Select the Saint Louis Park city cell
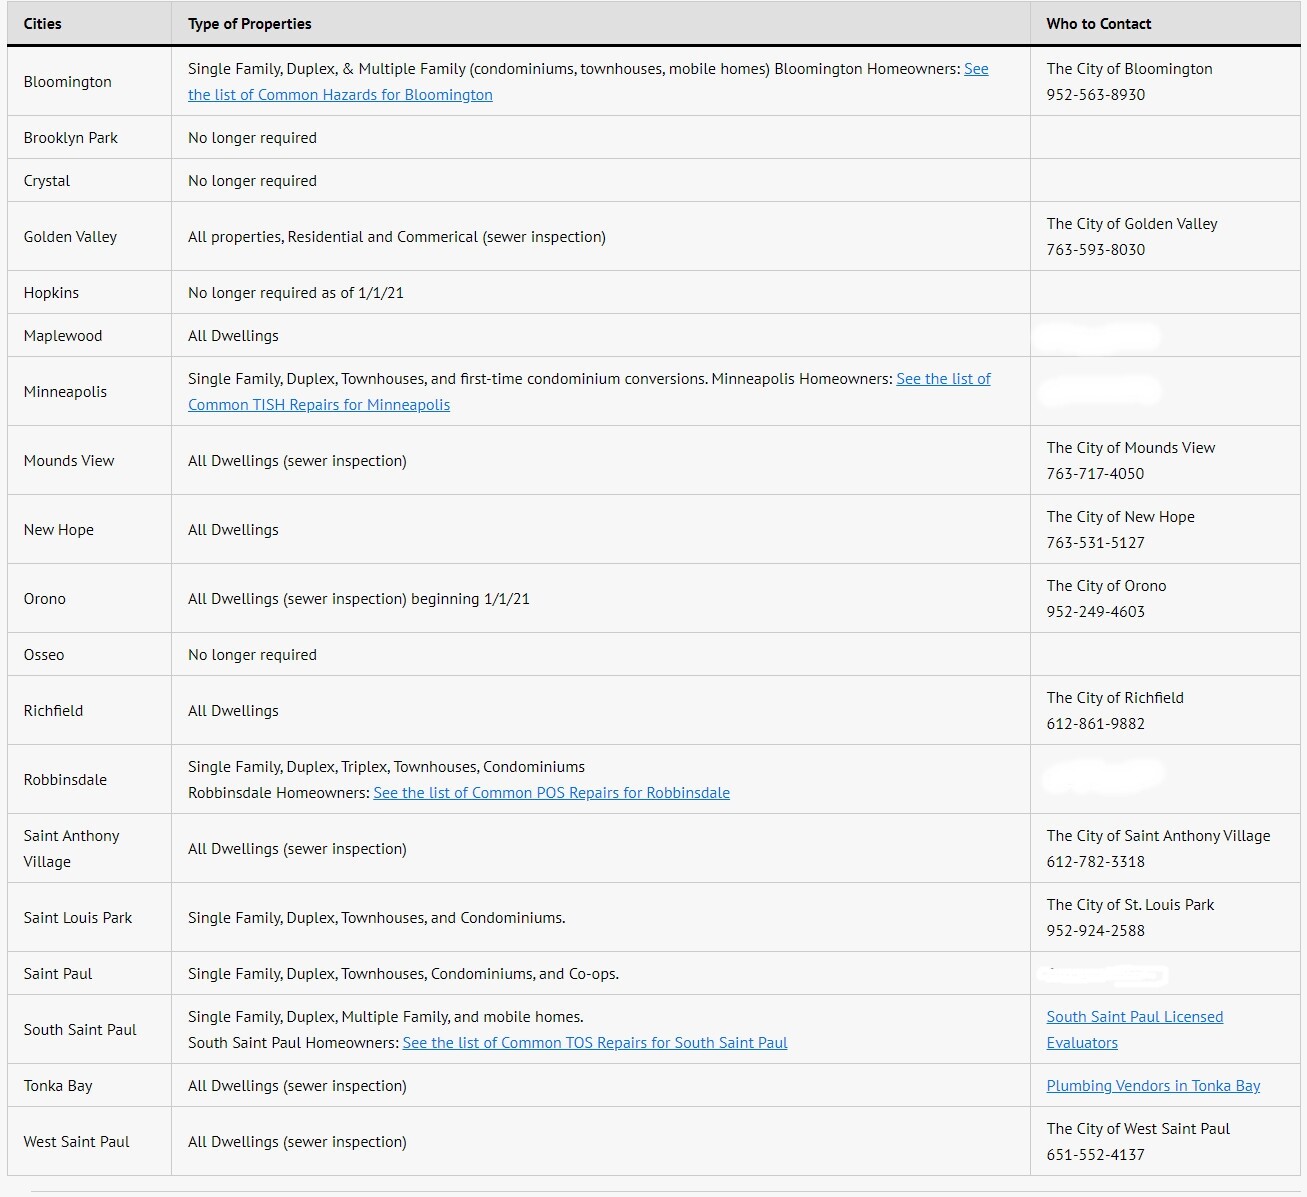This screenshot has width=1307, height=1197. point(89,918)
